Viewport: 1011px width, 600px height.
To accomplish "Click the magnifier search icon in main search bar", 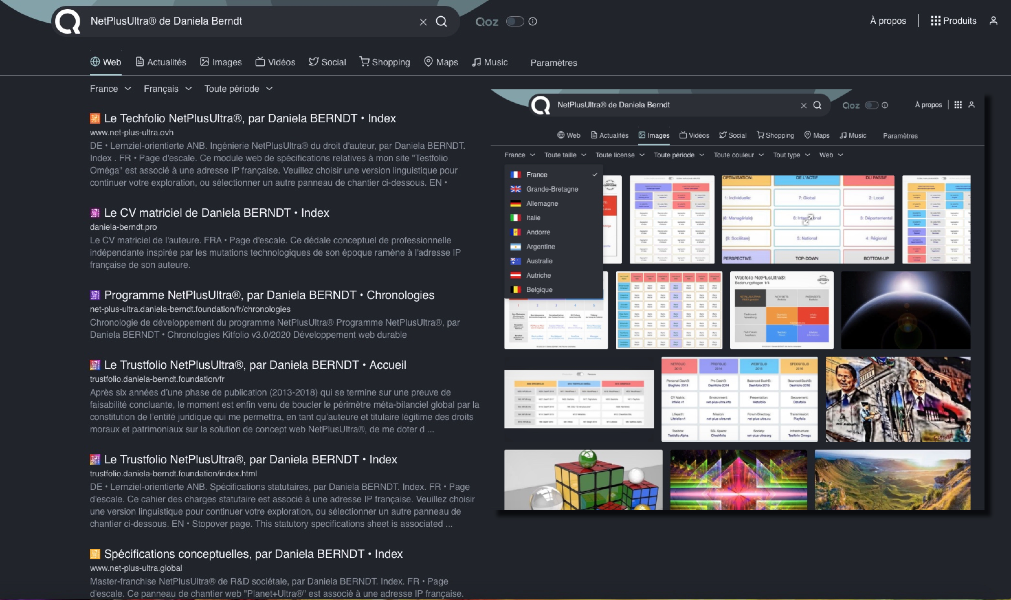I will coord(442,21).
